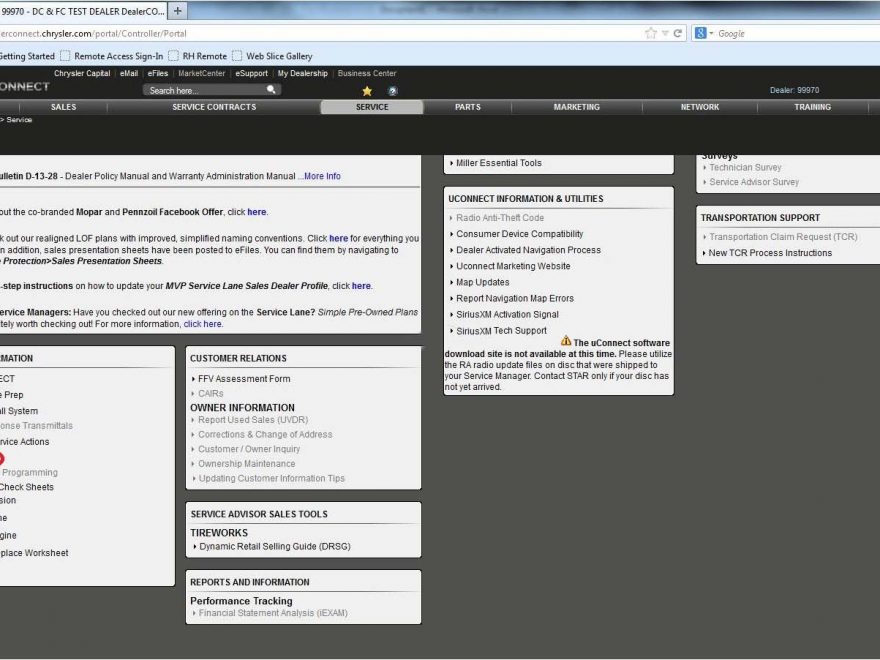The height and width of the screenshot is (660, 880).
Task: Open eSupport top link
Action: click(x=251, y=73)
